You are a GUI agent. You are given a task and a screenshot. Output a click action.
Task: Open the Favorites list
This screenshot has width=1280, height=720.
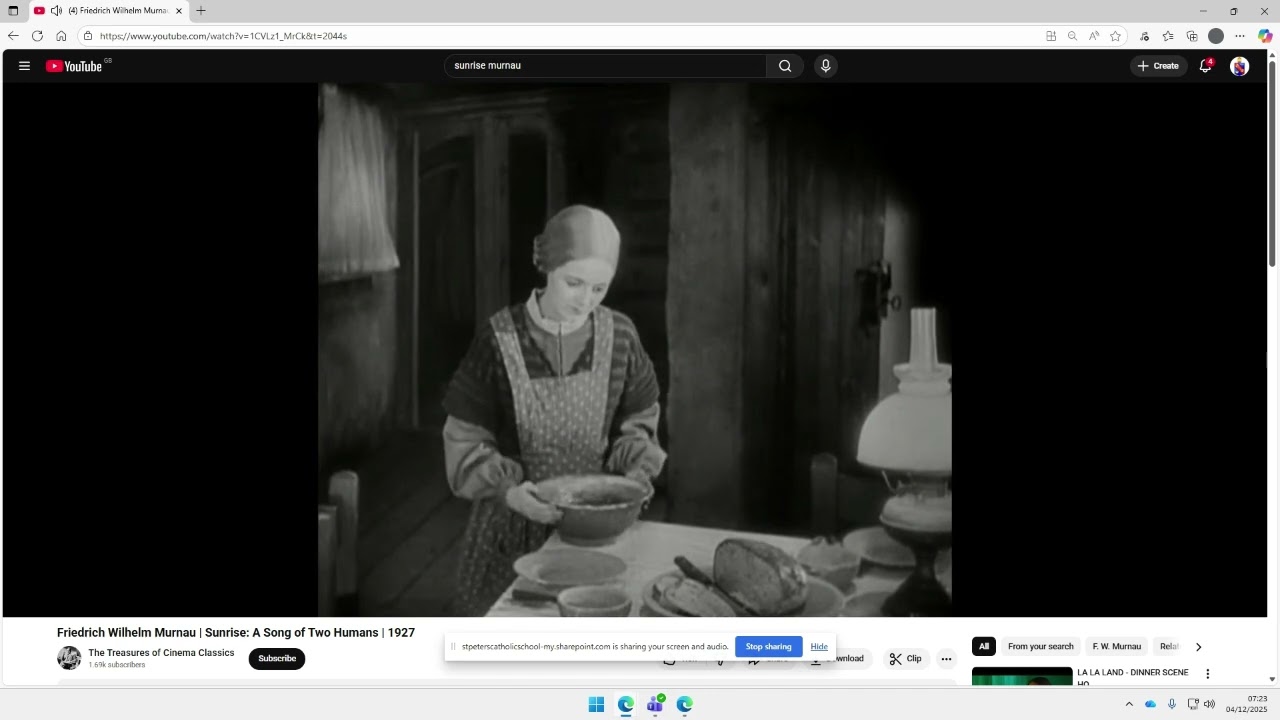click(x=1168, y=36)
